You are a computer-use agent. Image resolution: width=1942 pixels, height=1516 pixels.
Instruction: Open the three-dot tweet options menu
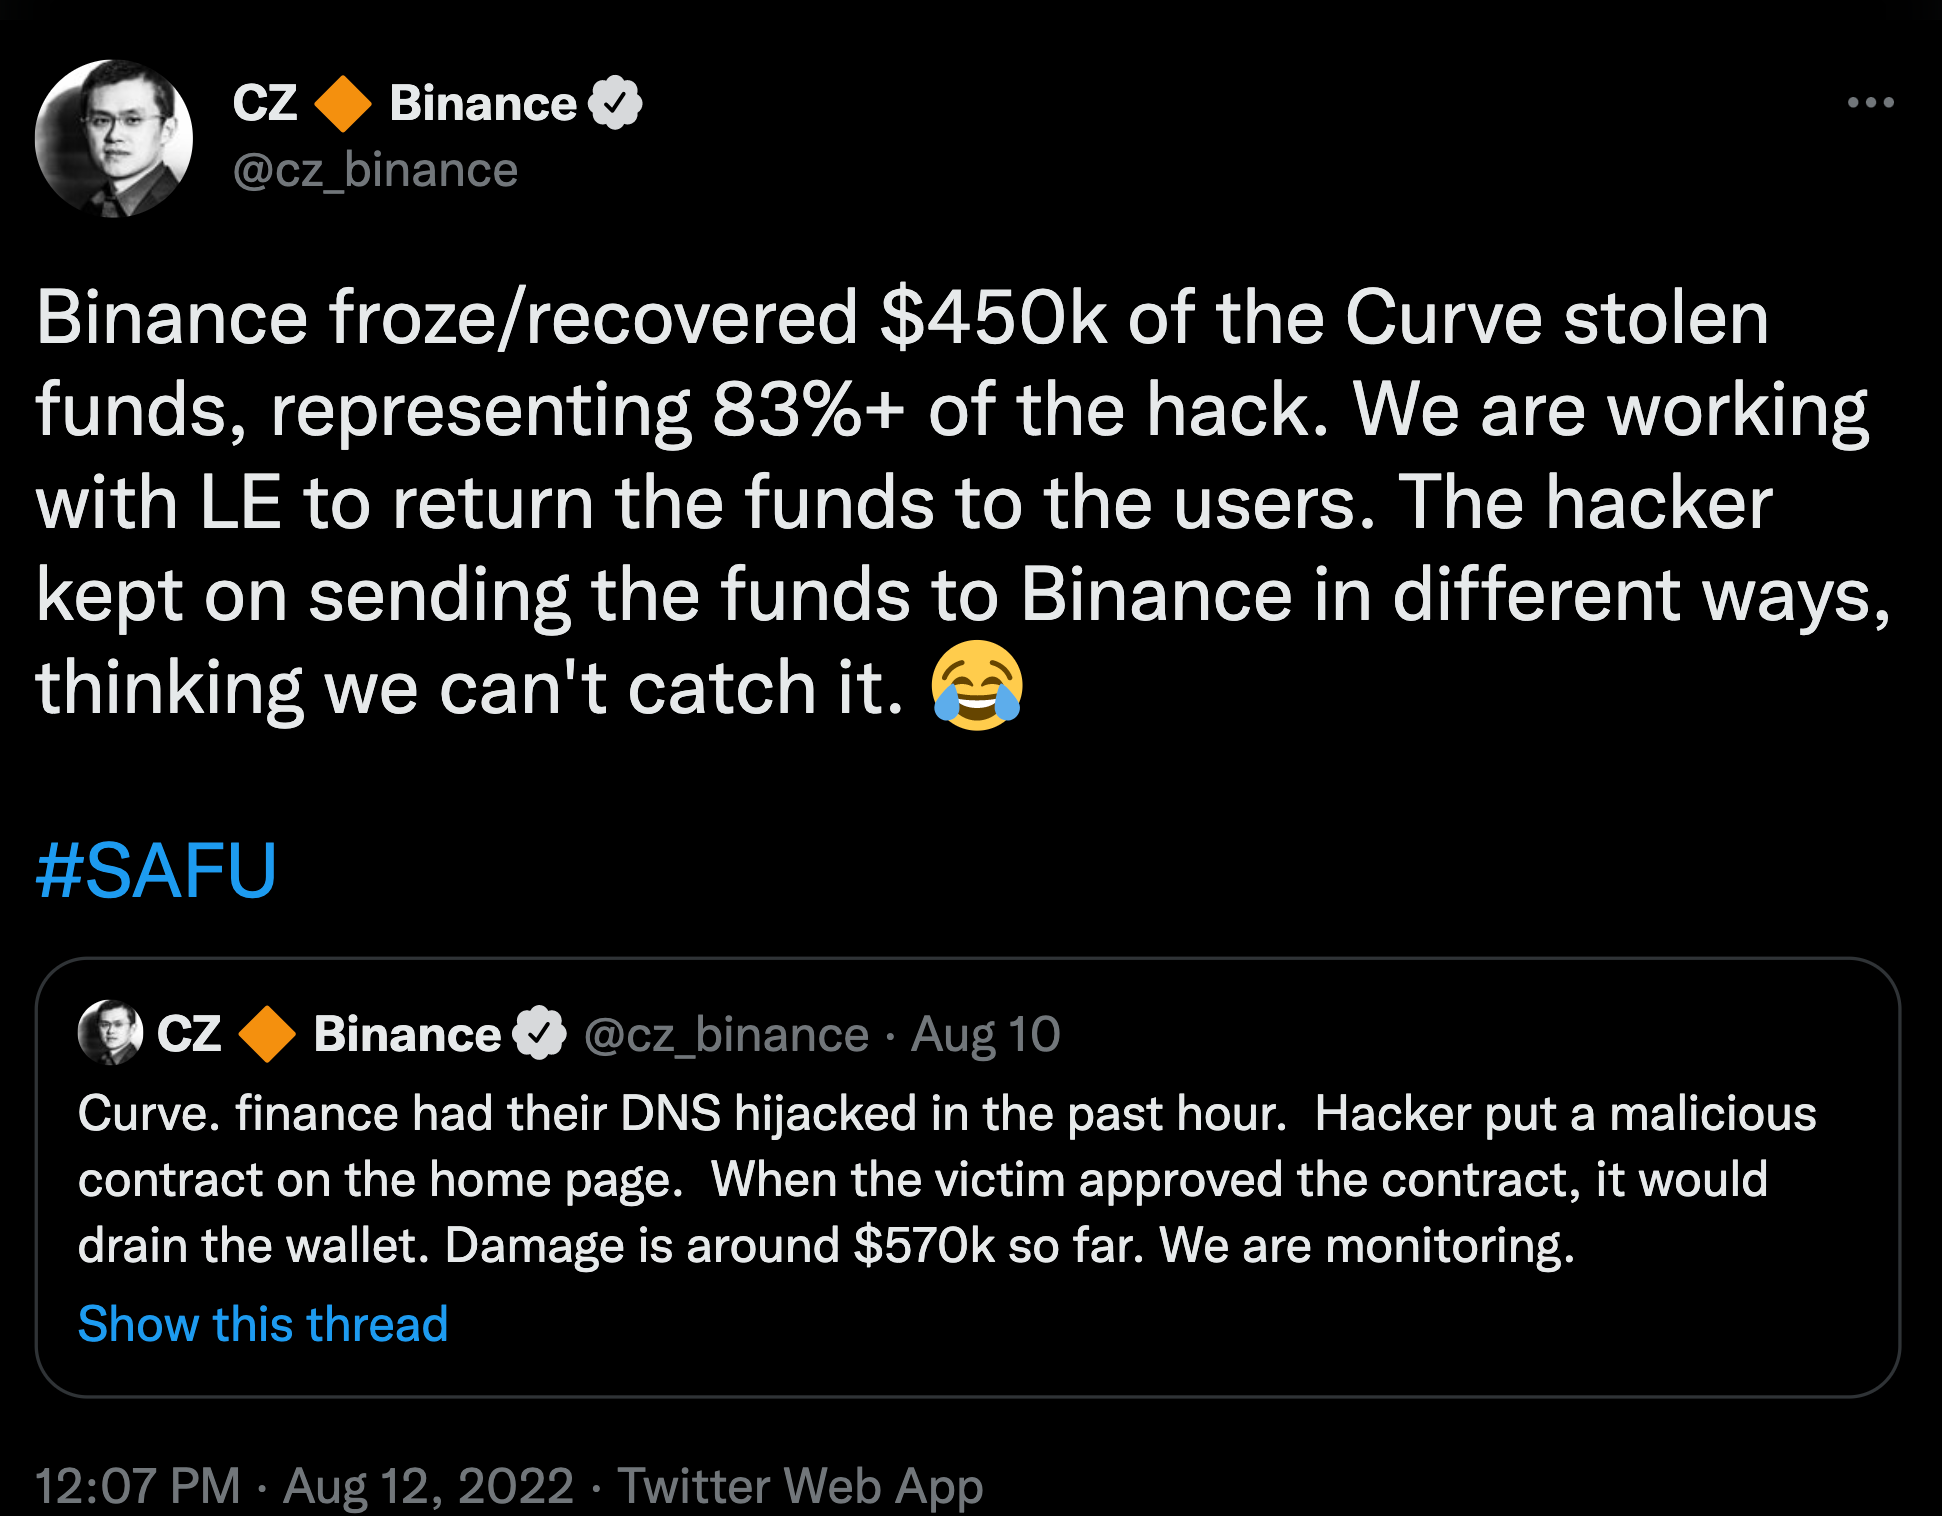[x=1871, y=100]
